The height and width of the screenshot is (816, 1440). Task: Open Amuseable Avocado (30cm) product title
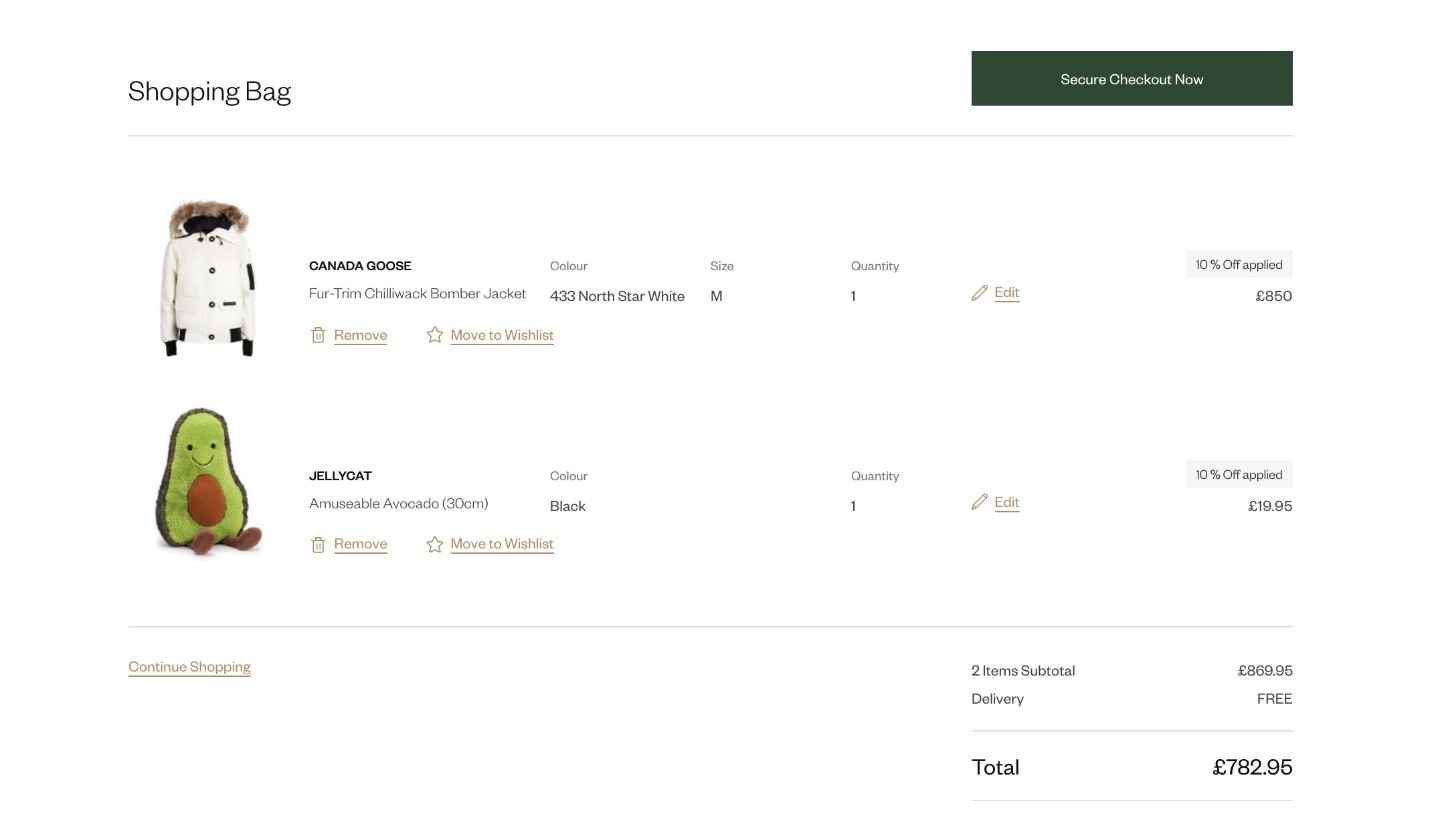398,503
